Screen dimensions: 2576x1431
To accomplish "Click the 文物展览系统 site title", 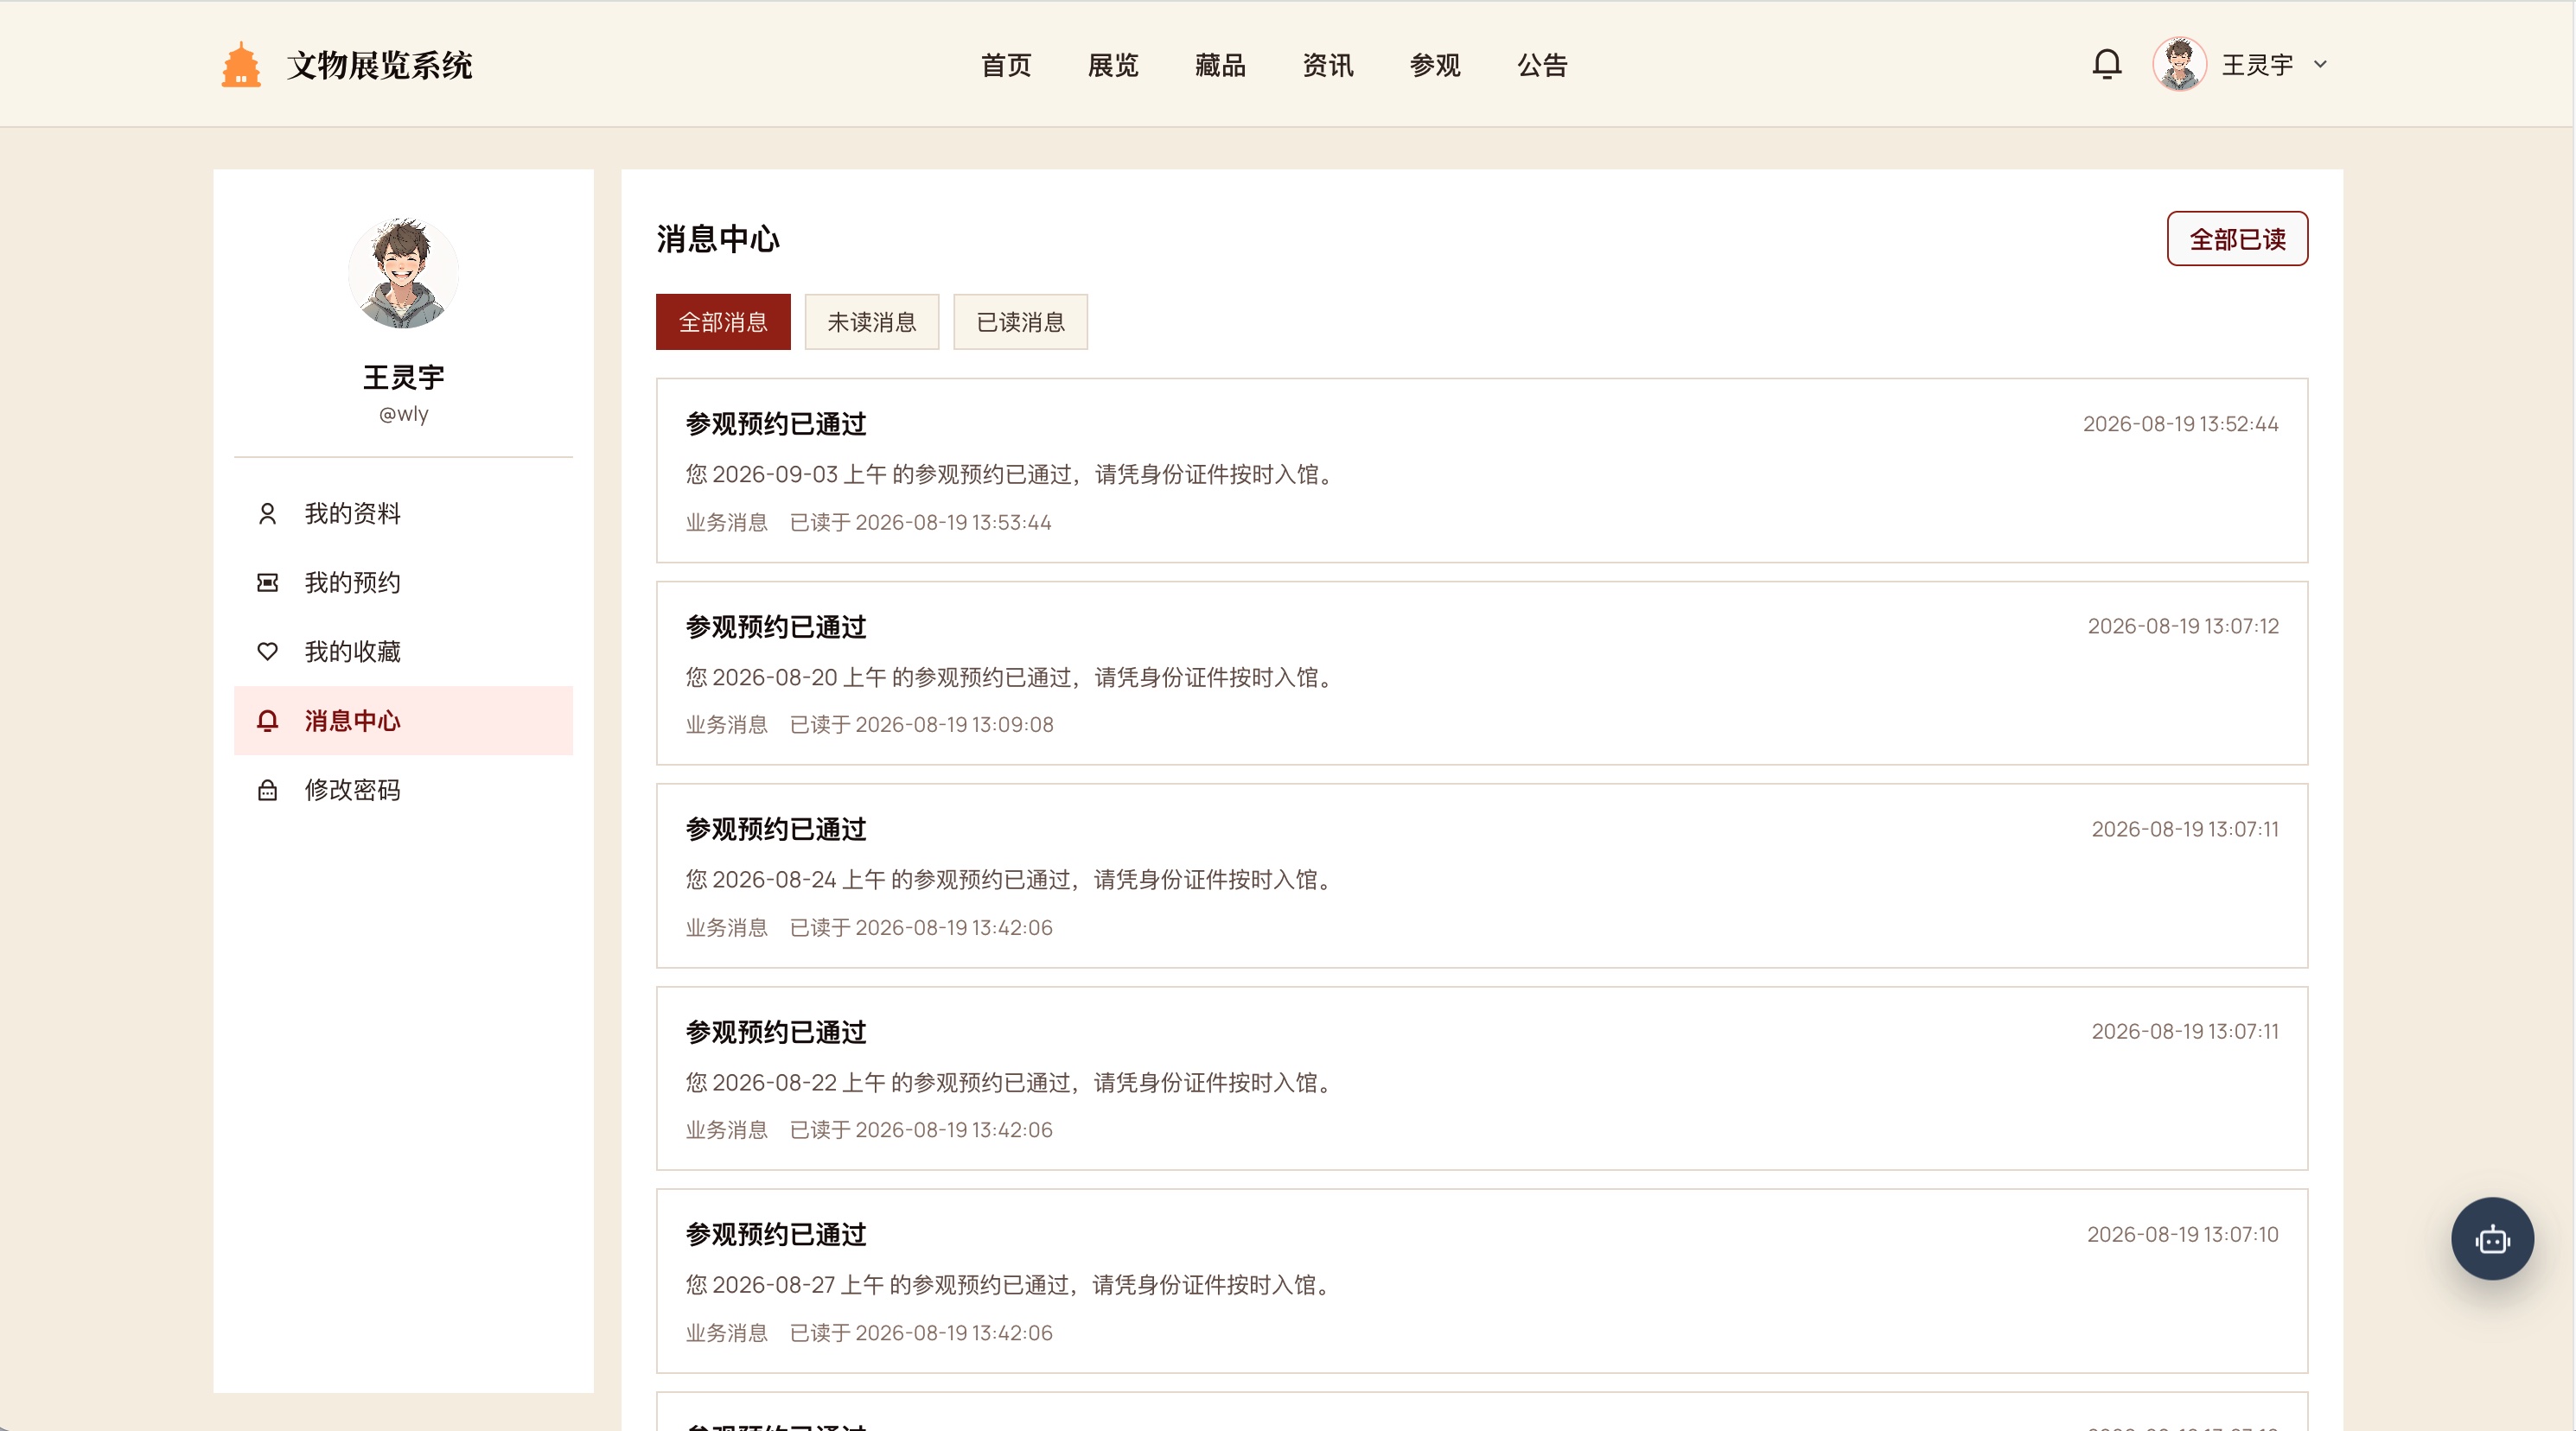I will pyautogui.click(x=379, y=66).
